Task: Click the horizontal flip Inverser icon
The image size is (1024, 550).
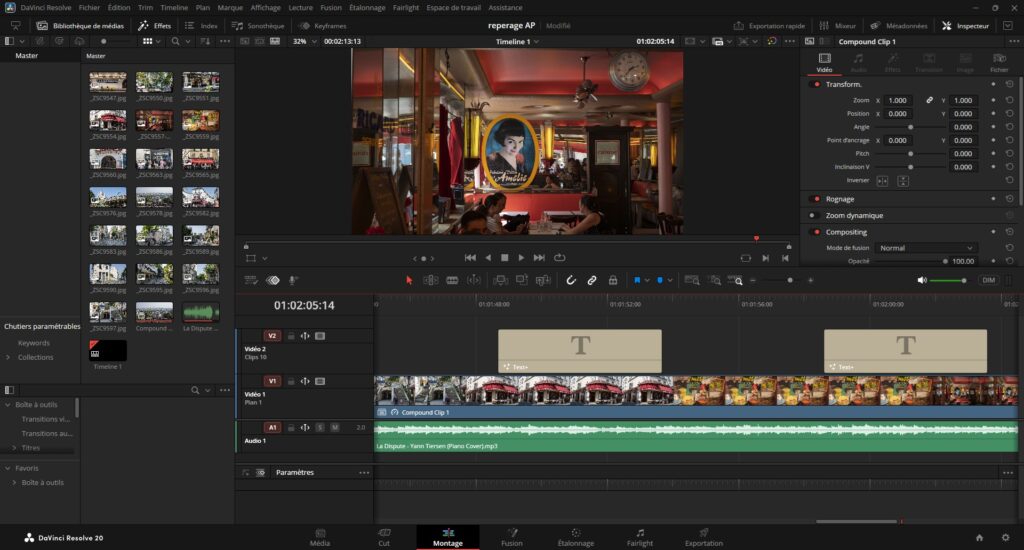Action: 882,181
